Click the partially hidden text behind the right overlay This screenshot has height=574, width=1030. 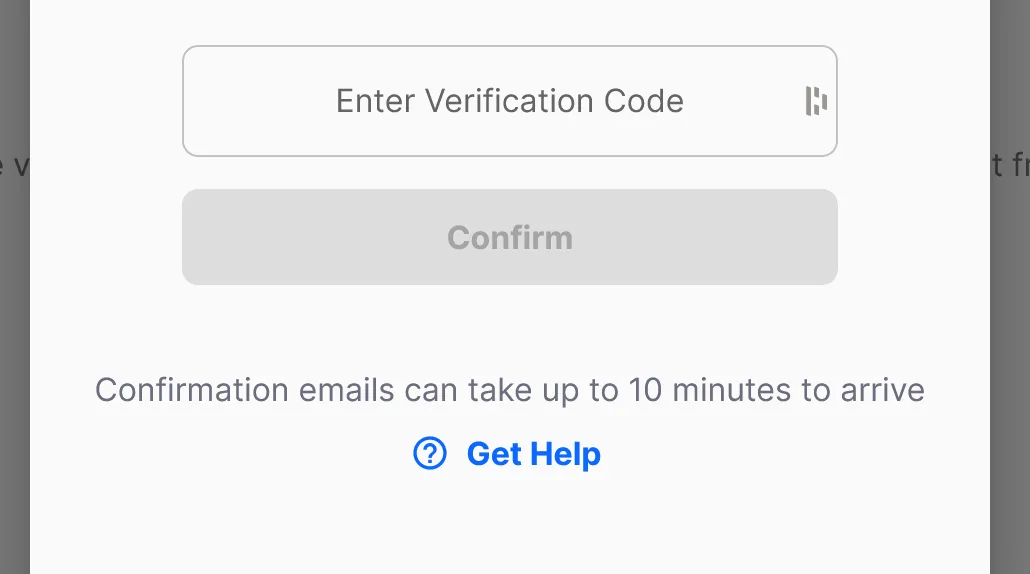click(x=1010, y=165)
